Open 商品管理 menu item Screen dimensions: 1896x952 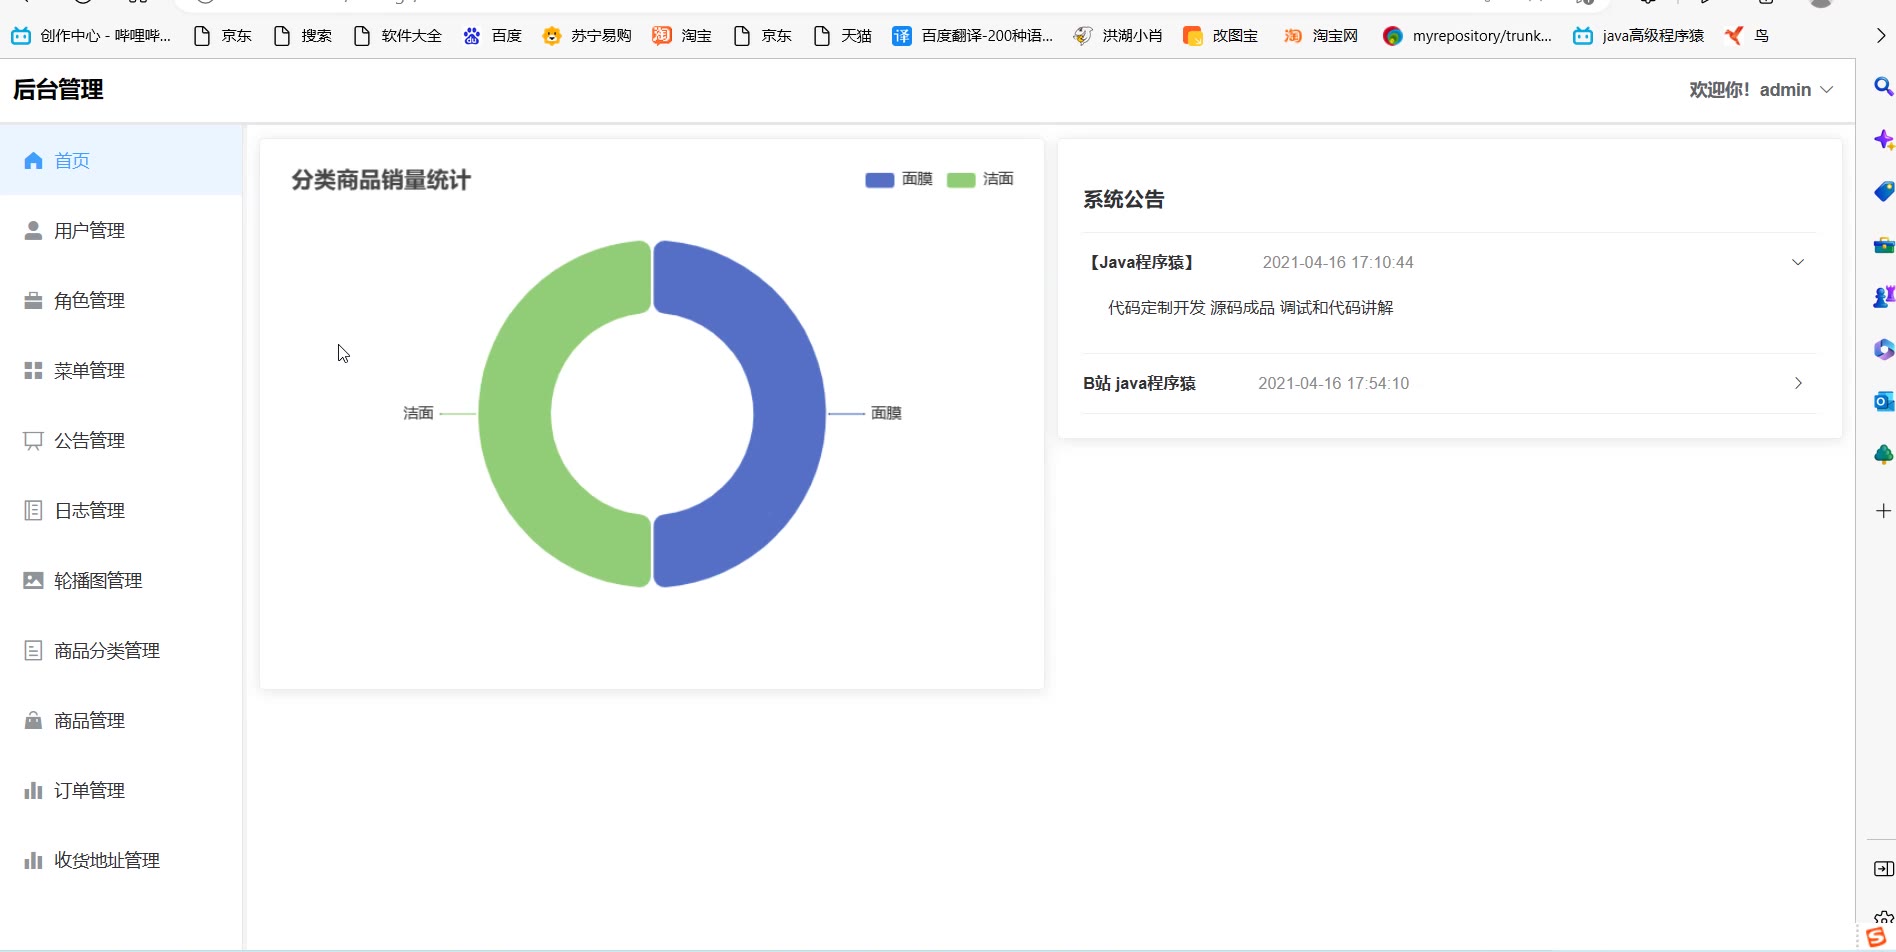121,720
